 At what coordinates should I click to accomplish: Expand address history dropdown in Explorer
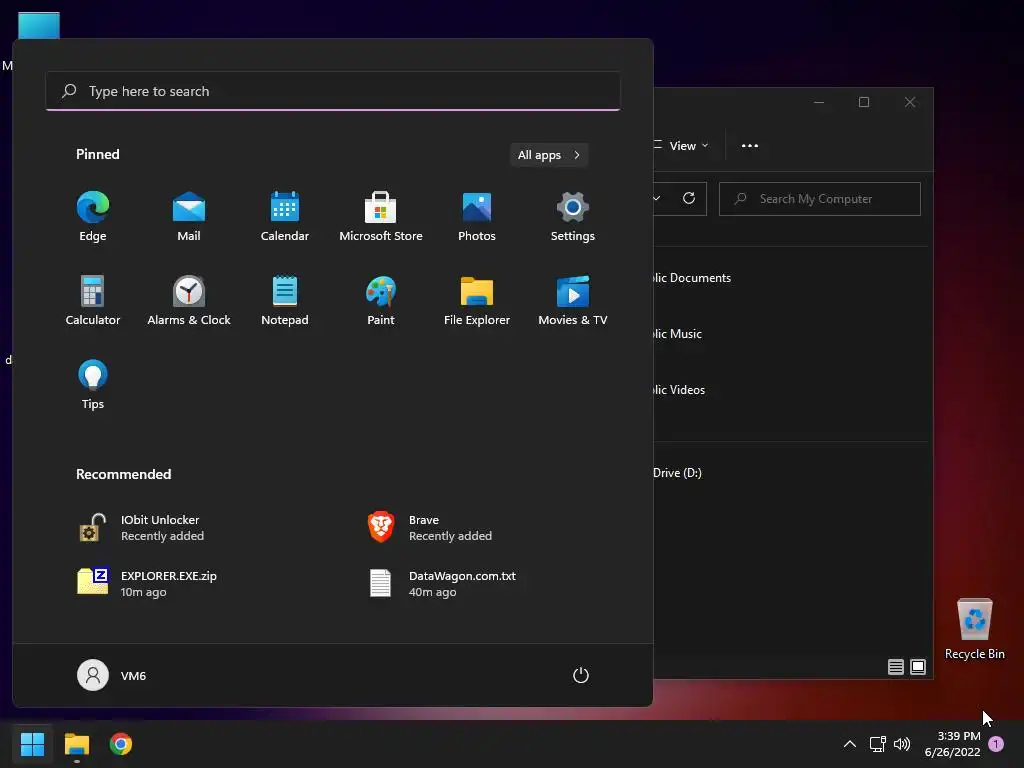(657, 199)
